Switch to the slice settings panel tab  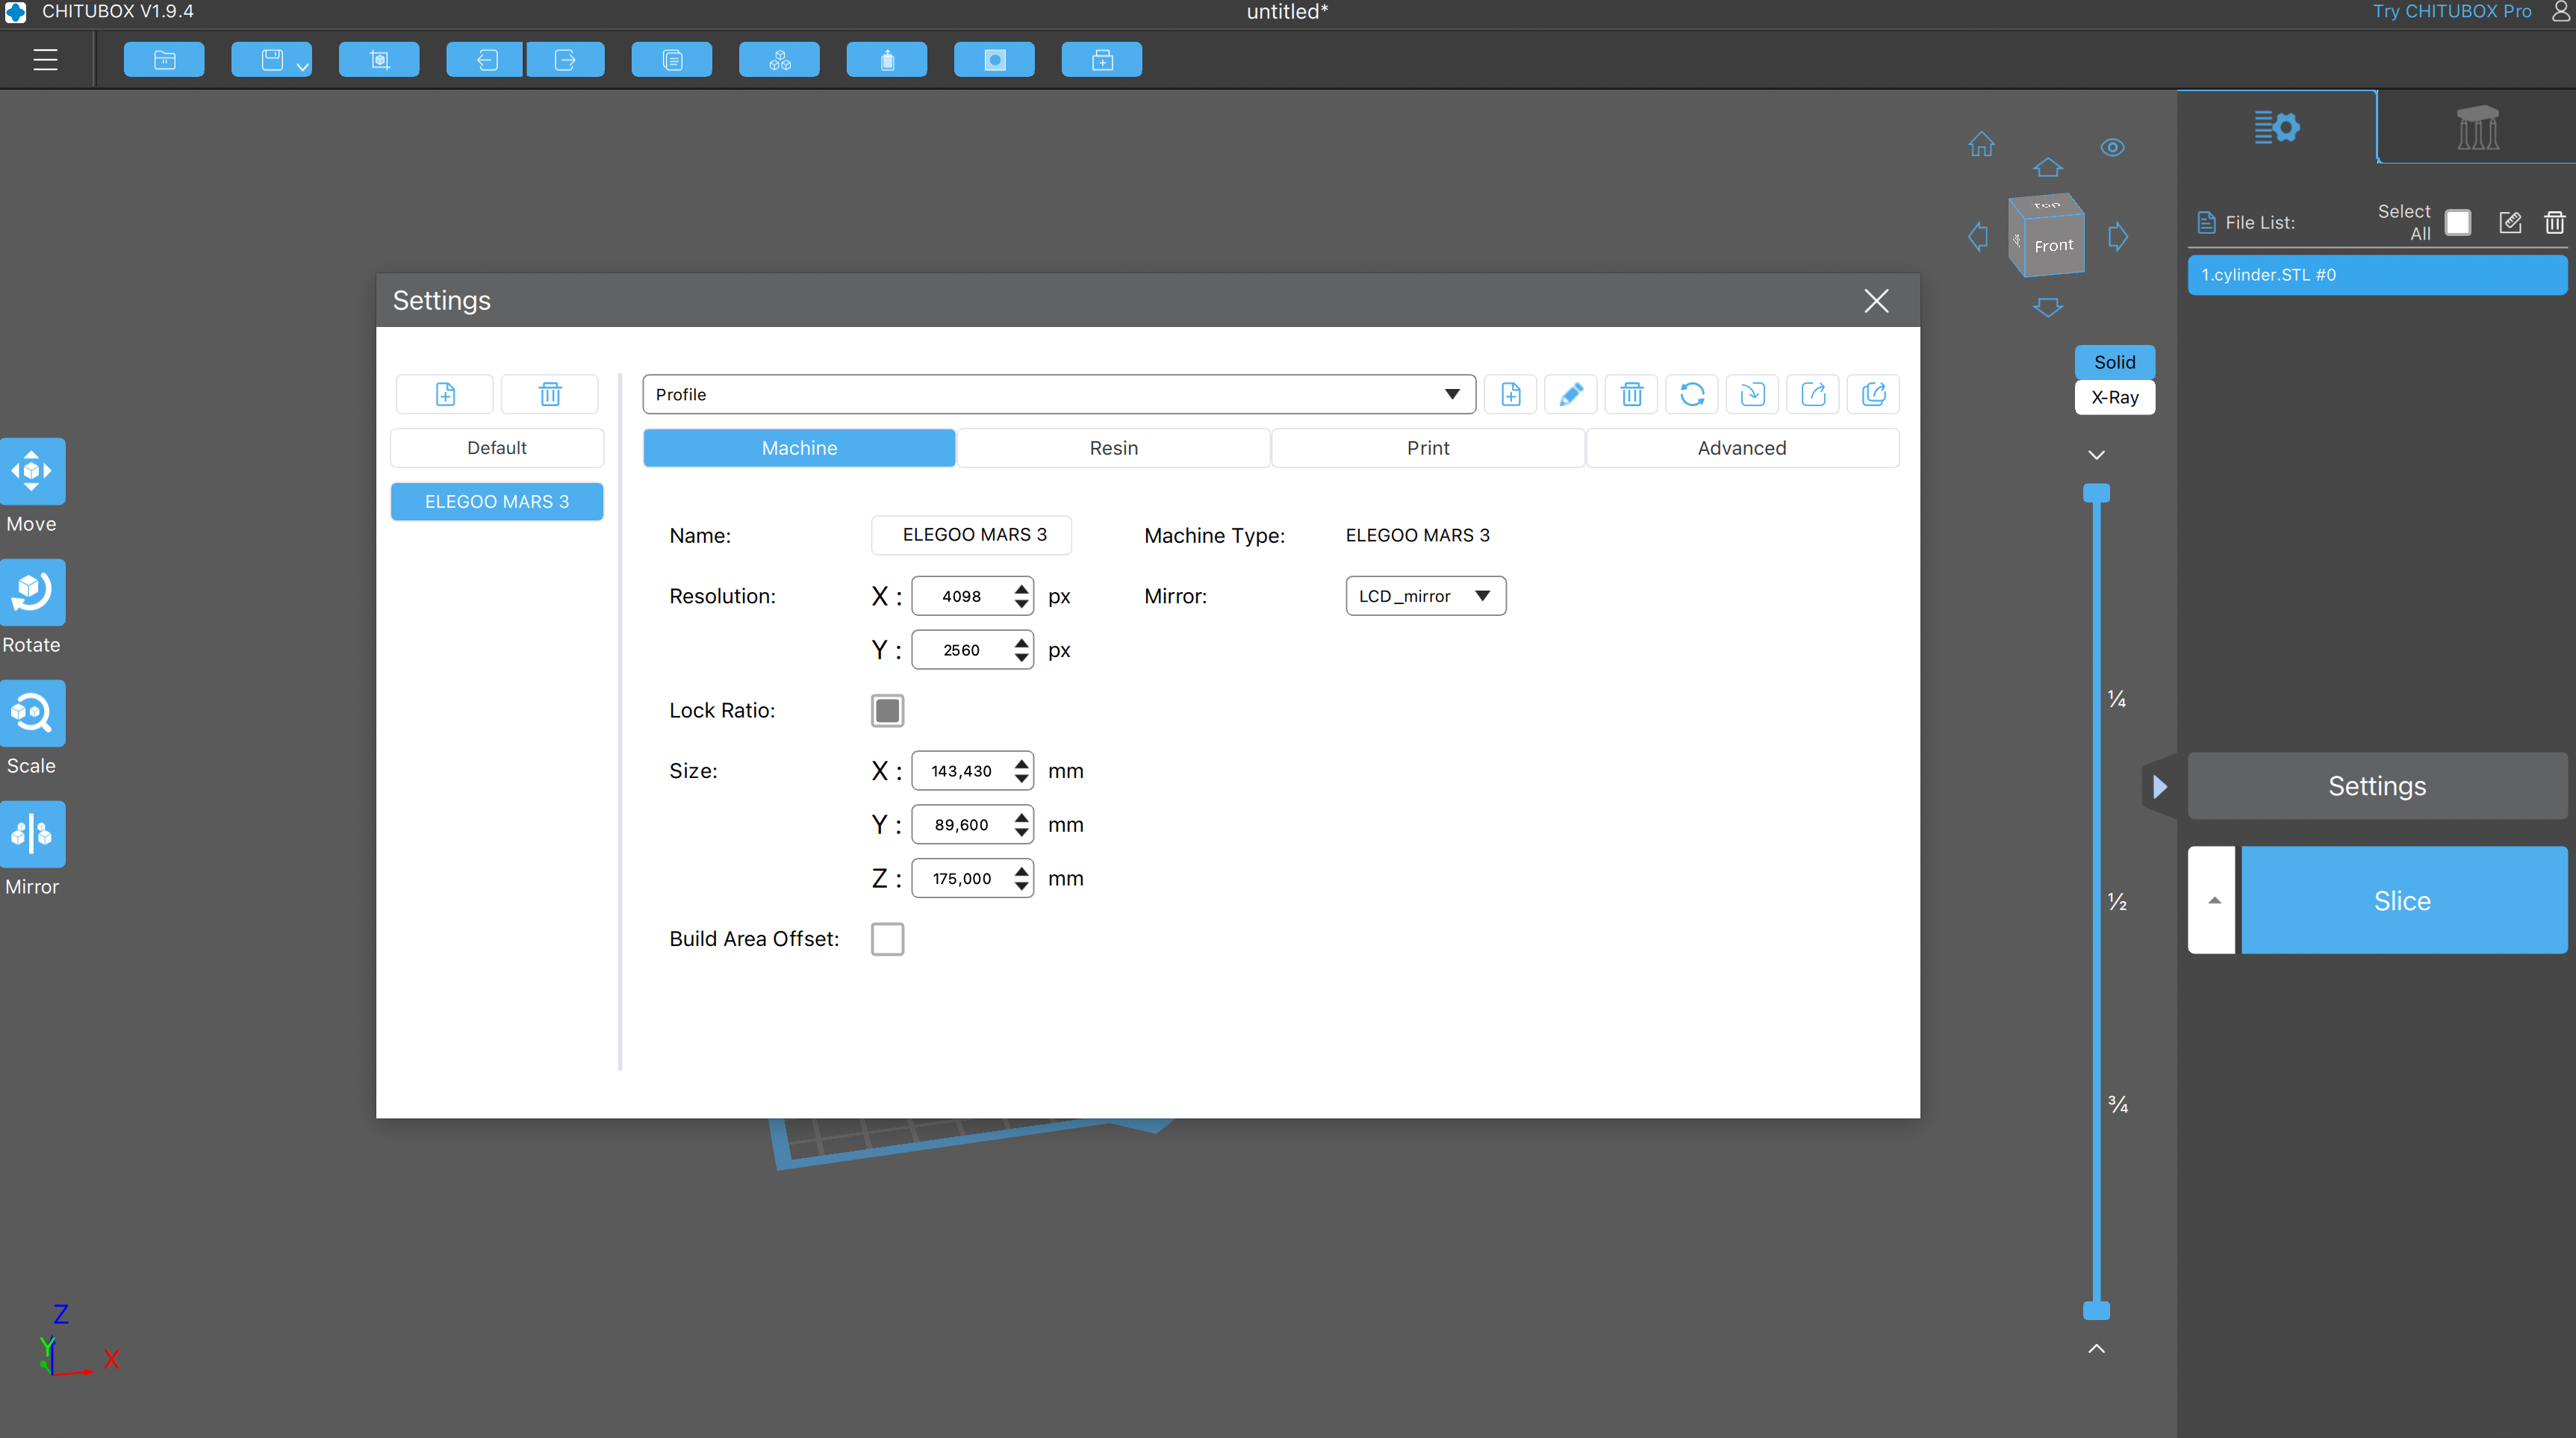coord(2276,127)
